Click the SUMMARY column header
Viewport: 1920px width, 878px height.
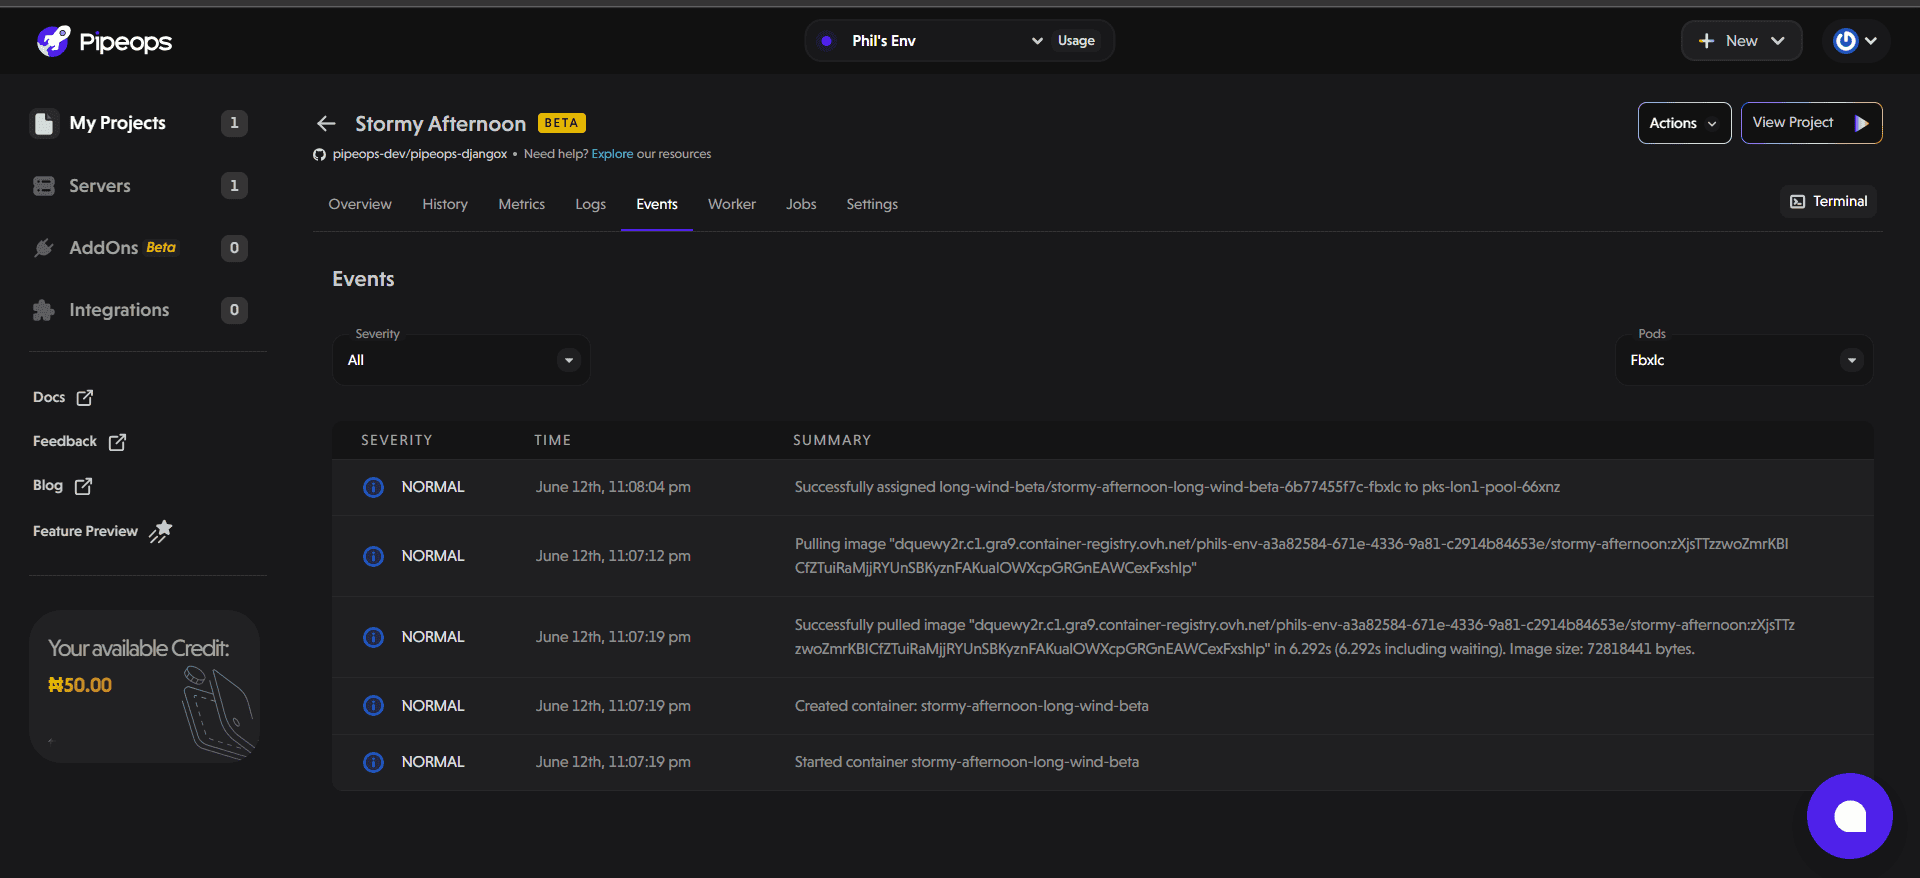tap(832, 440)
